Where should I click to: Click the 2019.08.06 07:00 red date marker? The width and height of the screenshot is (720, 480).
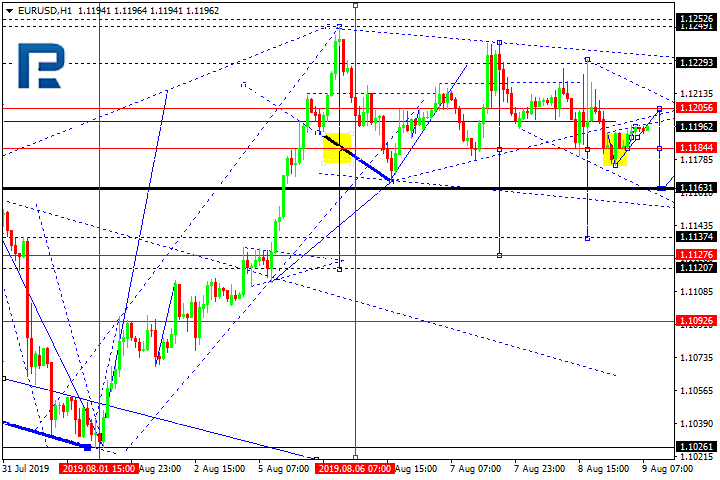[356, 467]
